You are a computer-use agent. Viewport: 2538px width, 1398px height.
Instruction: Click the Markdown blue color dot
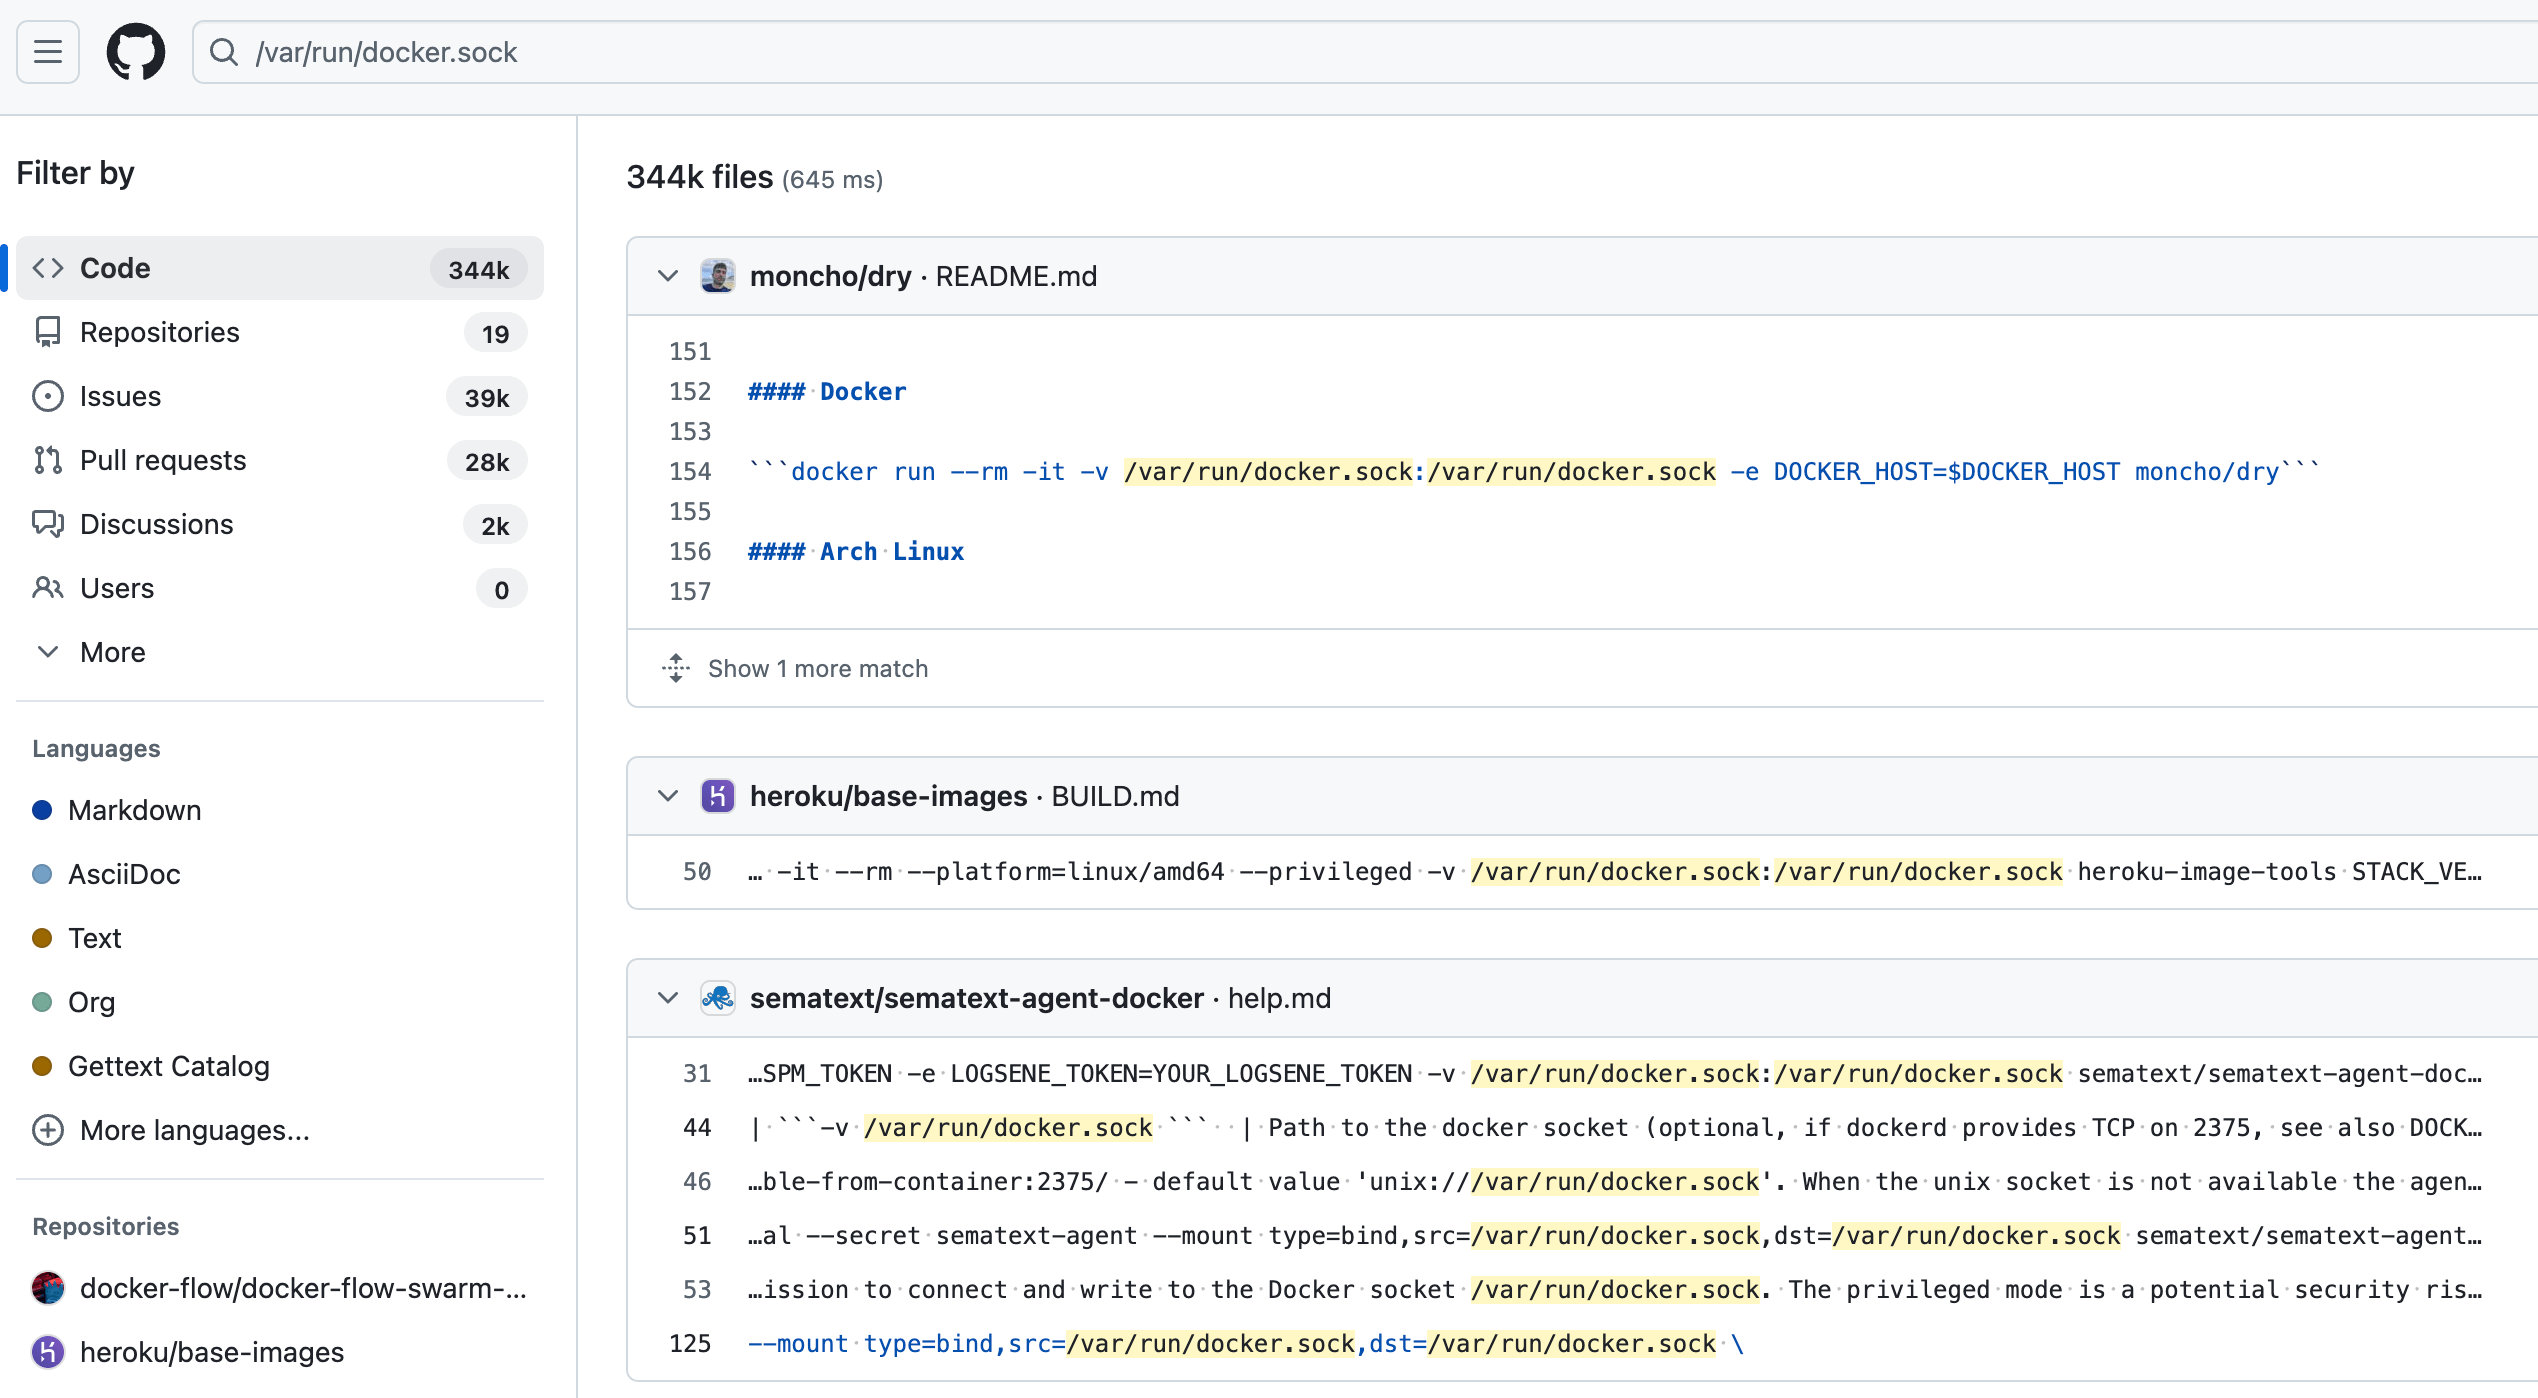tap(42, 810)
